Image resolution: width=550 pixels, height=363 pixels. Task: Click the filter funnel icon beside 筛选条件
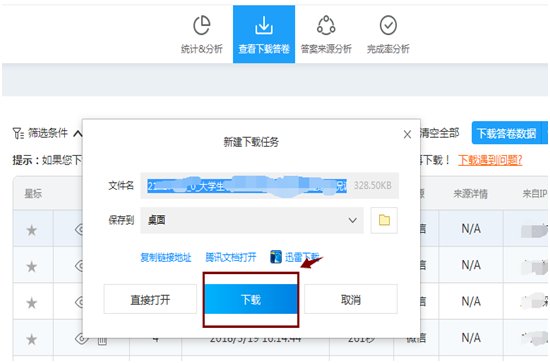[x=18, y=133]
